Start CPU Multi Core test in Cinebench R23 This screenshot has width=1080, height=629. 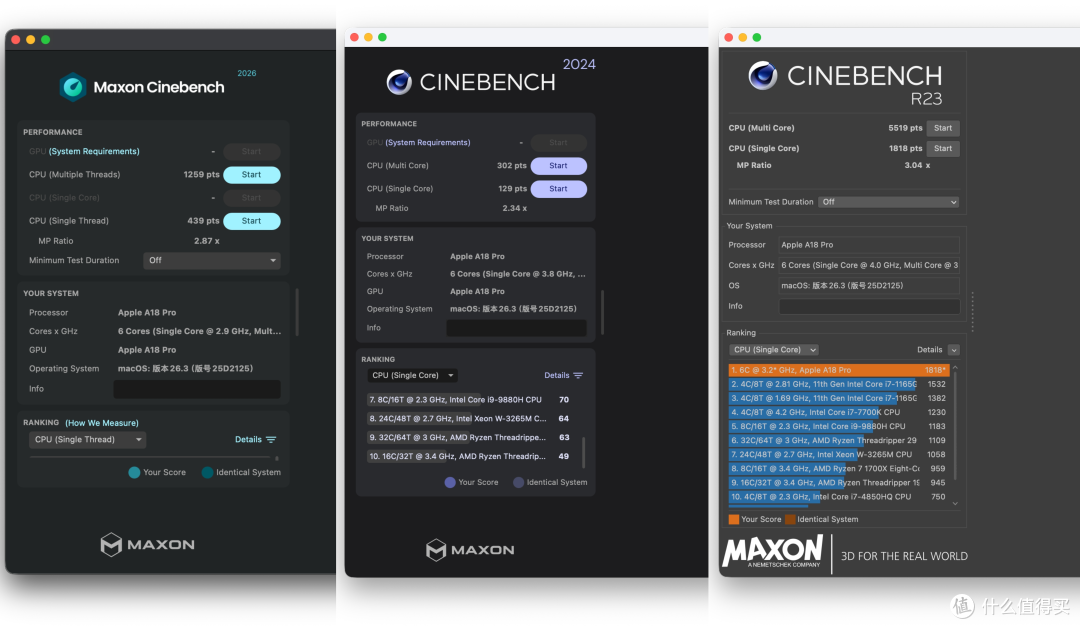pyautogui.click(x=943, y=128)
